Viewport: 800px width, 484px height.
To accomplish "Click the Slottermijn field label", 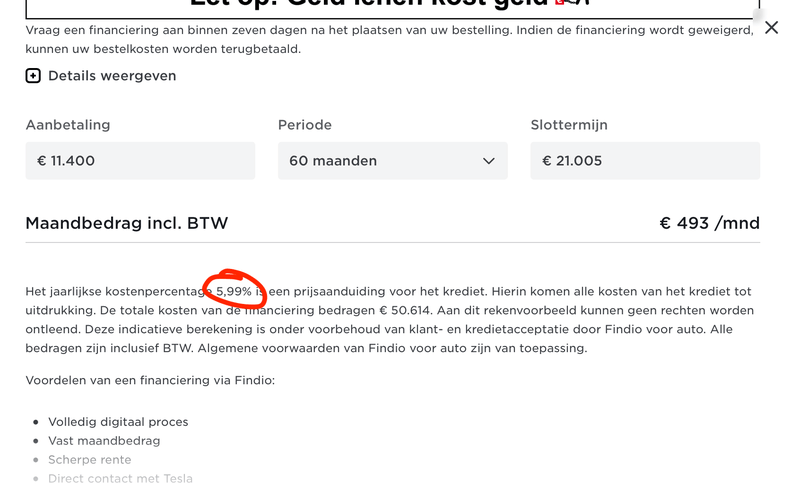I will (569, 125).
